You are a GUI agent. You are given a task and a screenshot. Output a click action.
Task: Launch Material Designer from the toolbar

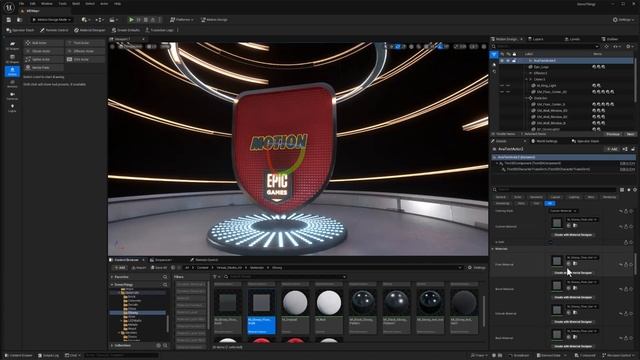90,30
